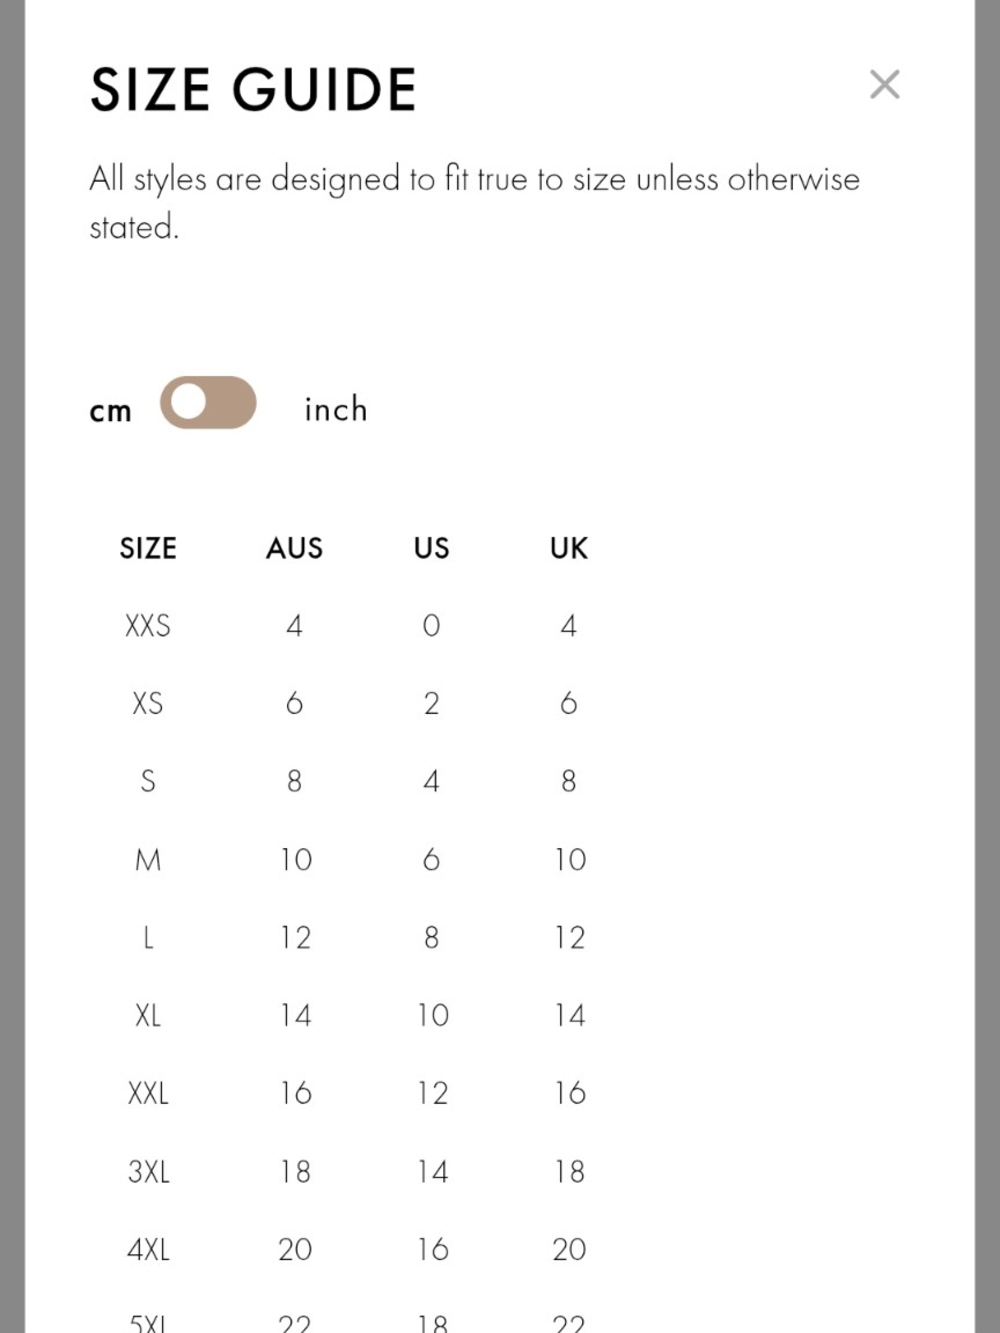Click the 4XL size row label

pyautogui.click(x=148, y=1249)
